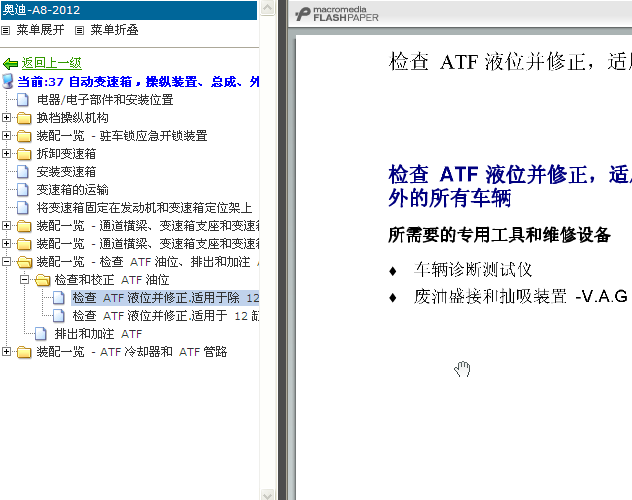Click the folder icon for 拆卸变速箱
632x500 pixels.
point(24,154)
